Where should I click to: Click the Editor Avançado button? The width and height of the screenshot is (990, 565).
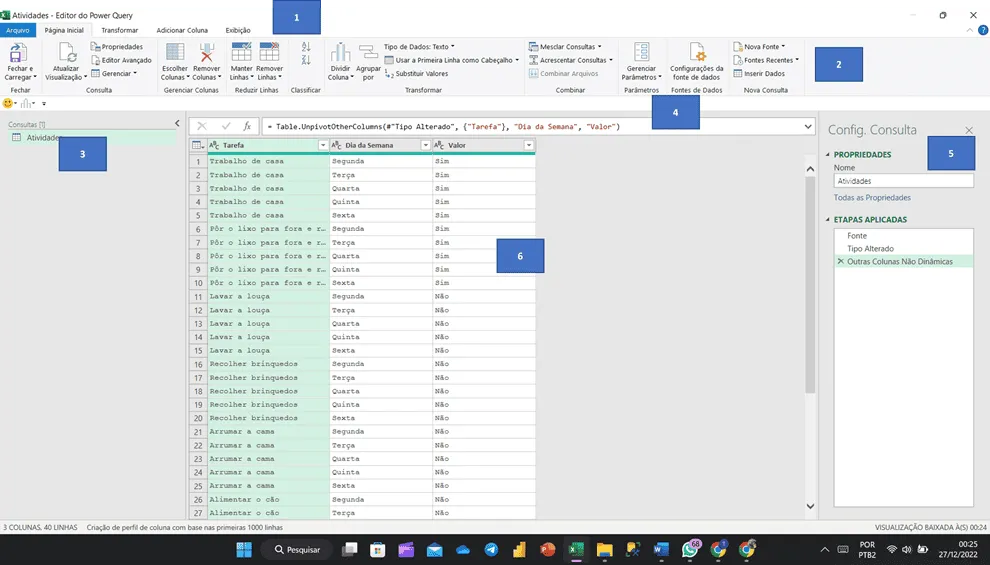point(121,60)
